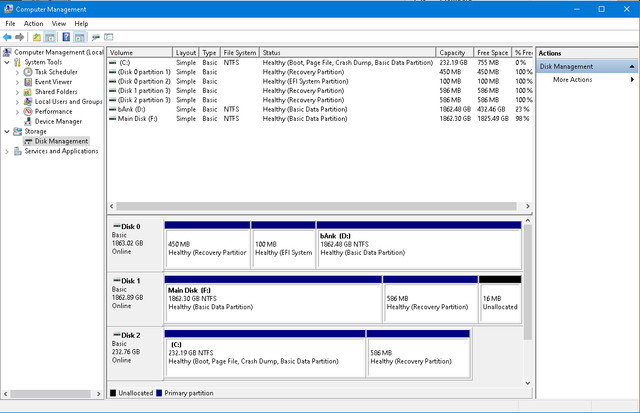This screenshot has height=413, width=640.
Task: Select Disk 2 586 MB recovery block
Action: point(418,354)
